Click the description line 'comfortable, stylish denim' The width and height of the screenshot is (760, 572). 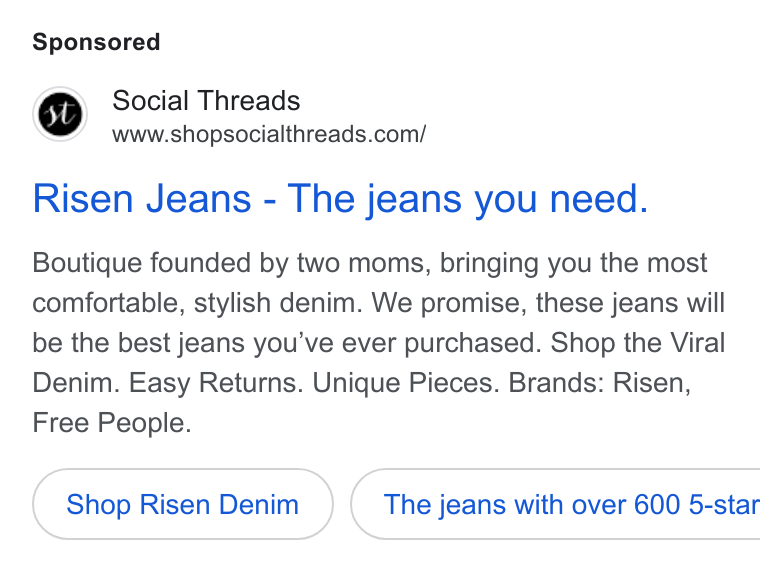197,303
